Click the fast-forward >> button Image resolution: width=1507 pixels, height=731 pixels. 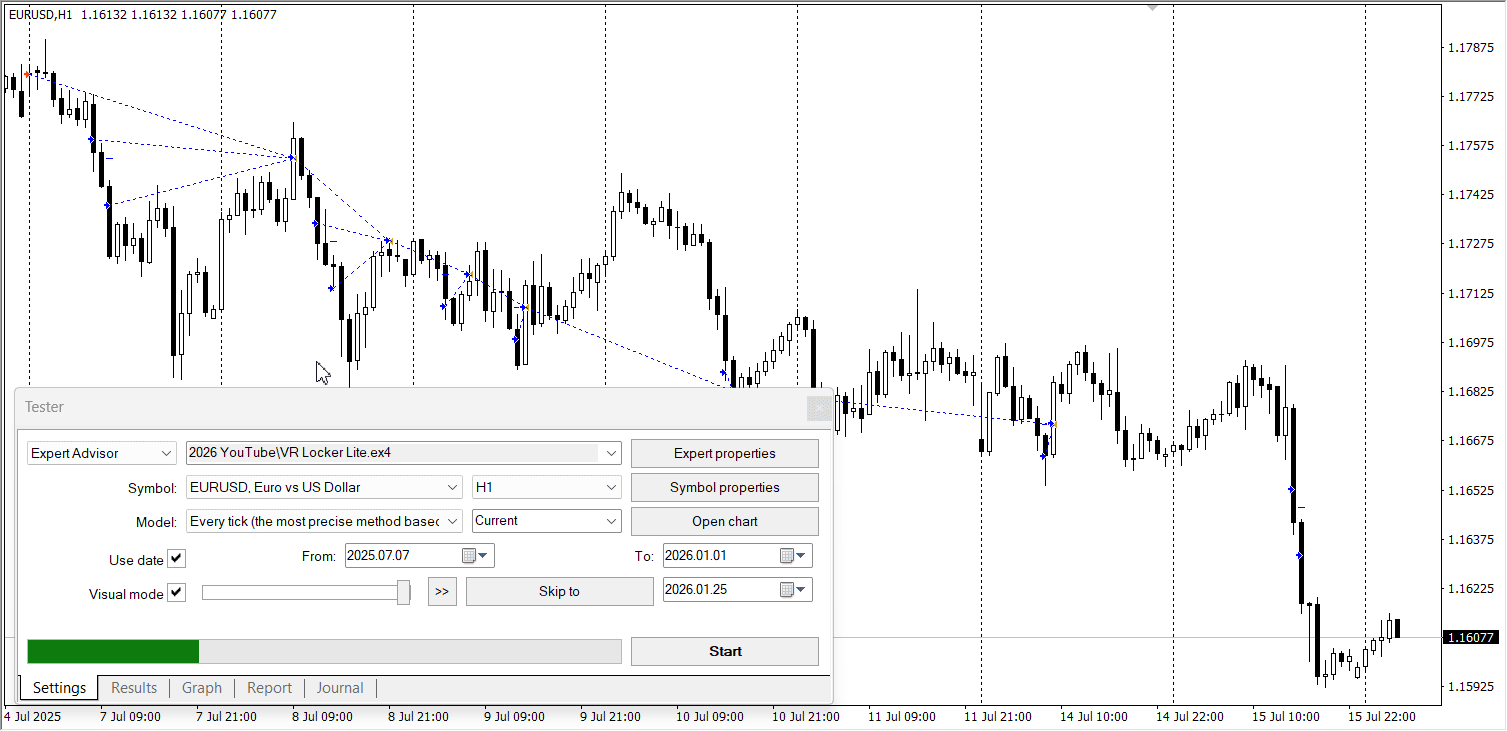pyautogui.click(x=442, y=591)
